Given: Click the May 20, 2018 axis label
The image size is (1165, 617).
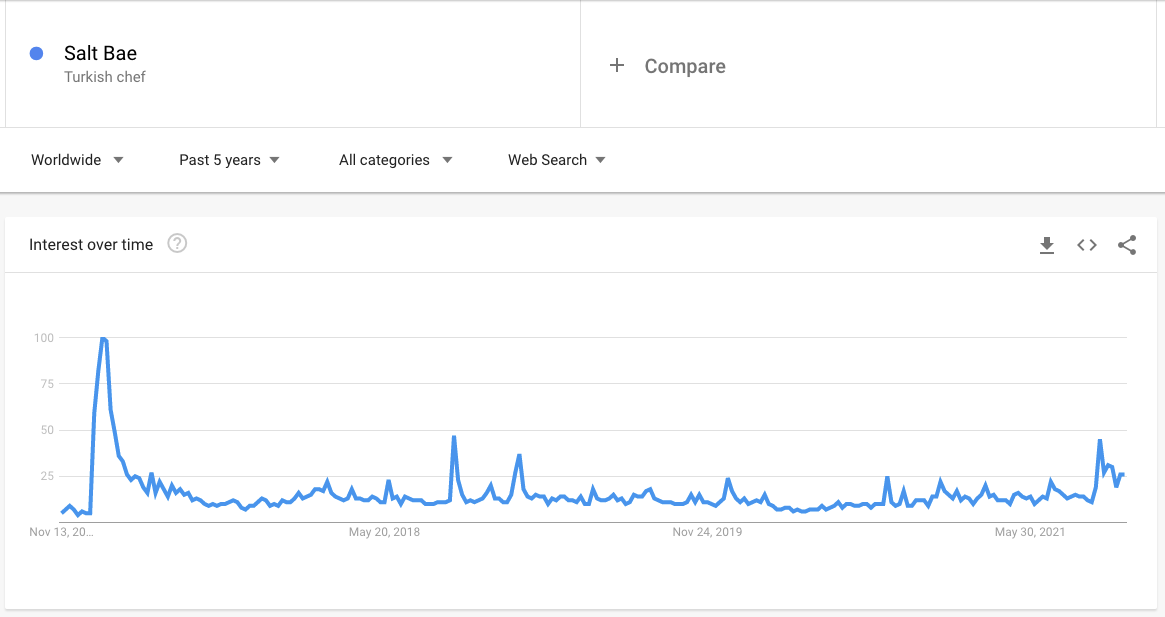Looking at the screenshot, I should [384, 532].
